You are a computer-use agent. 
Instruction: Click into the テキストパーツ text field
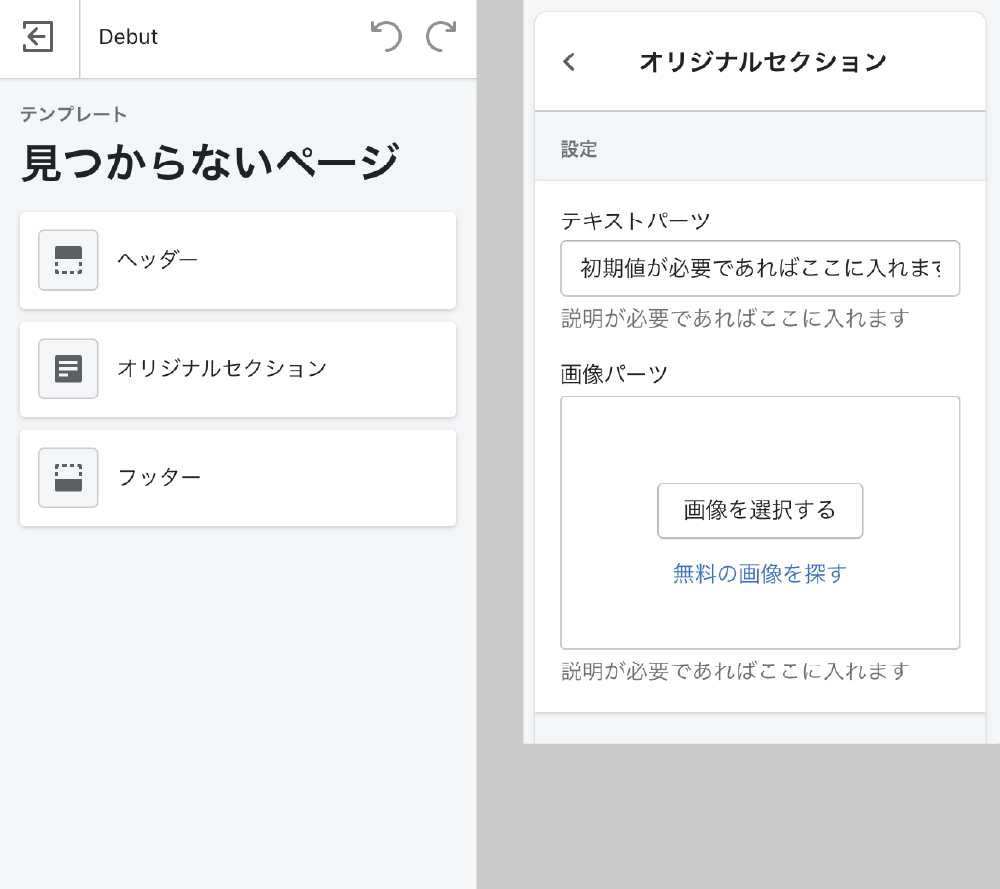point(760,268)
